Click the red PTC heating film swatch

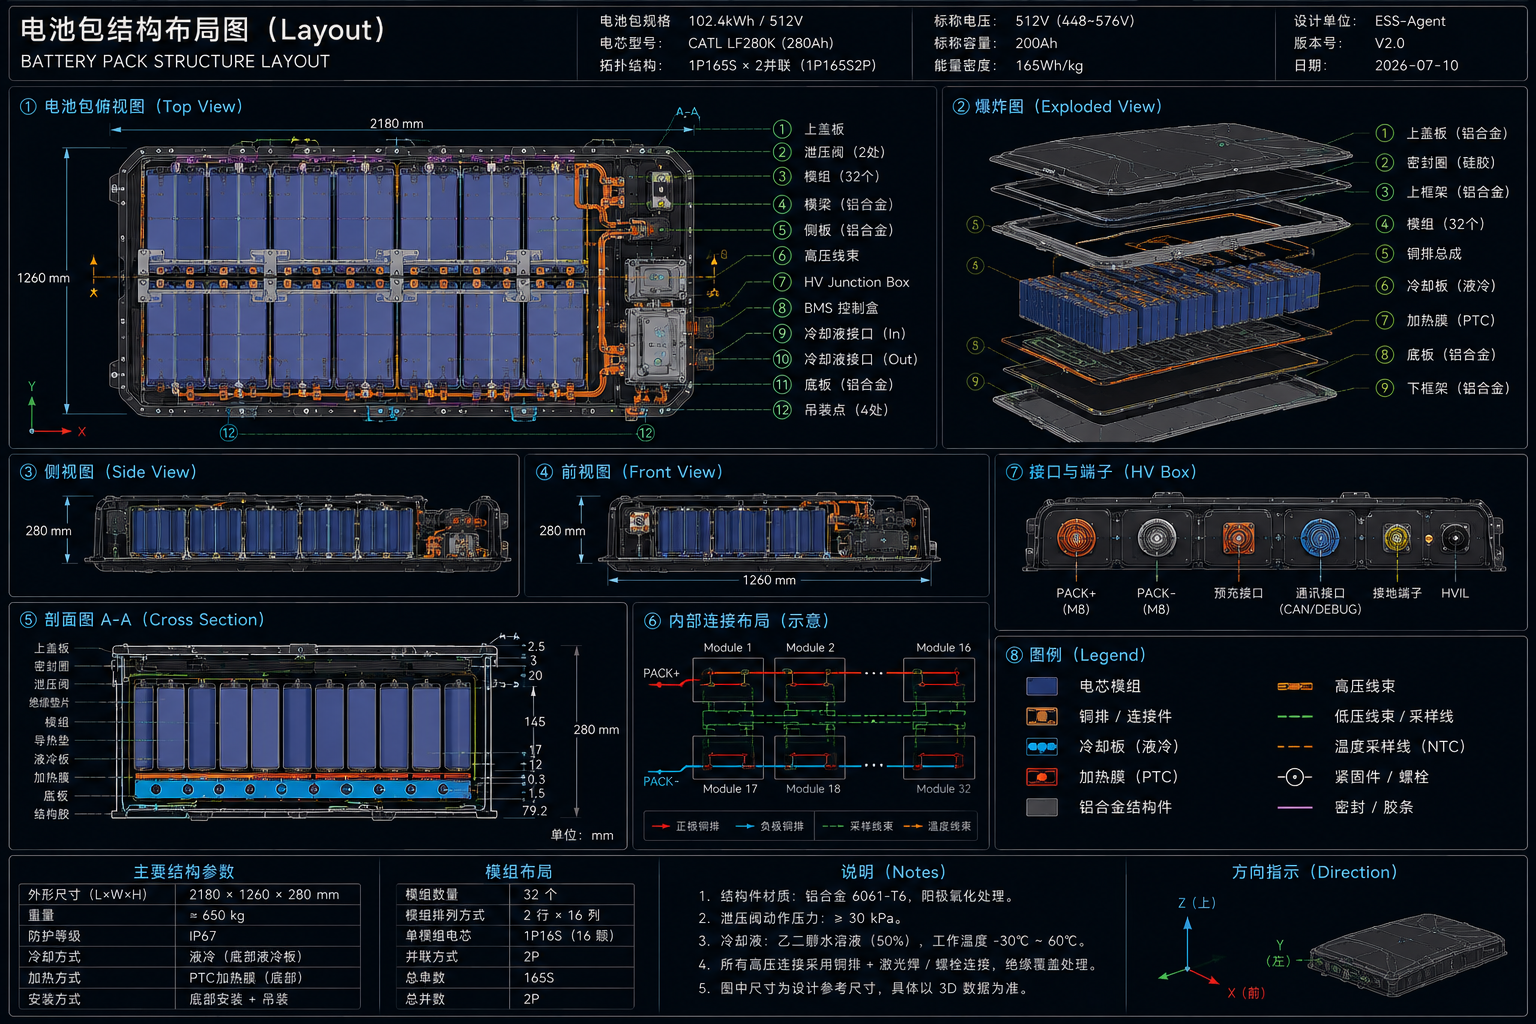(x=1042, y=777)
